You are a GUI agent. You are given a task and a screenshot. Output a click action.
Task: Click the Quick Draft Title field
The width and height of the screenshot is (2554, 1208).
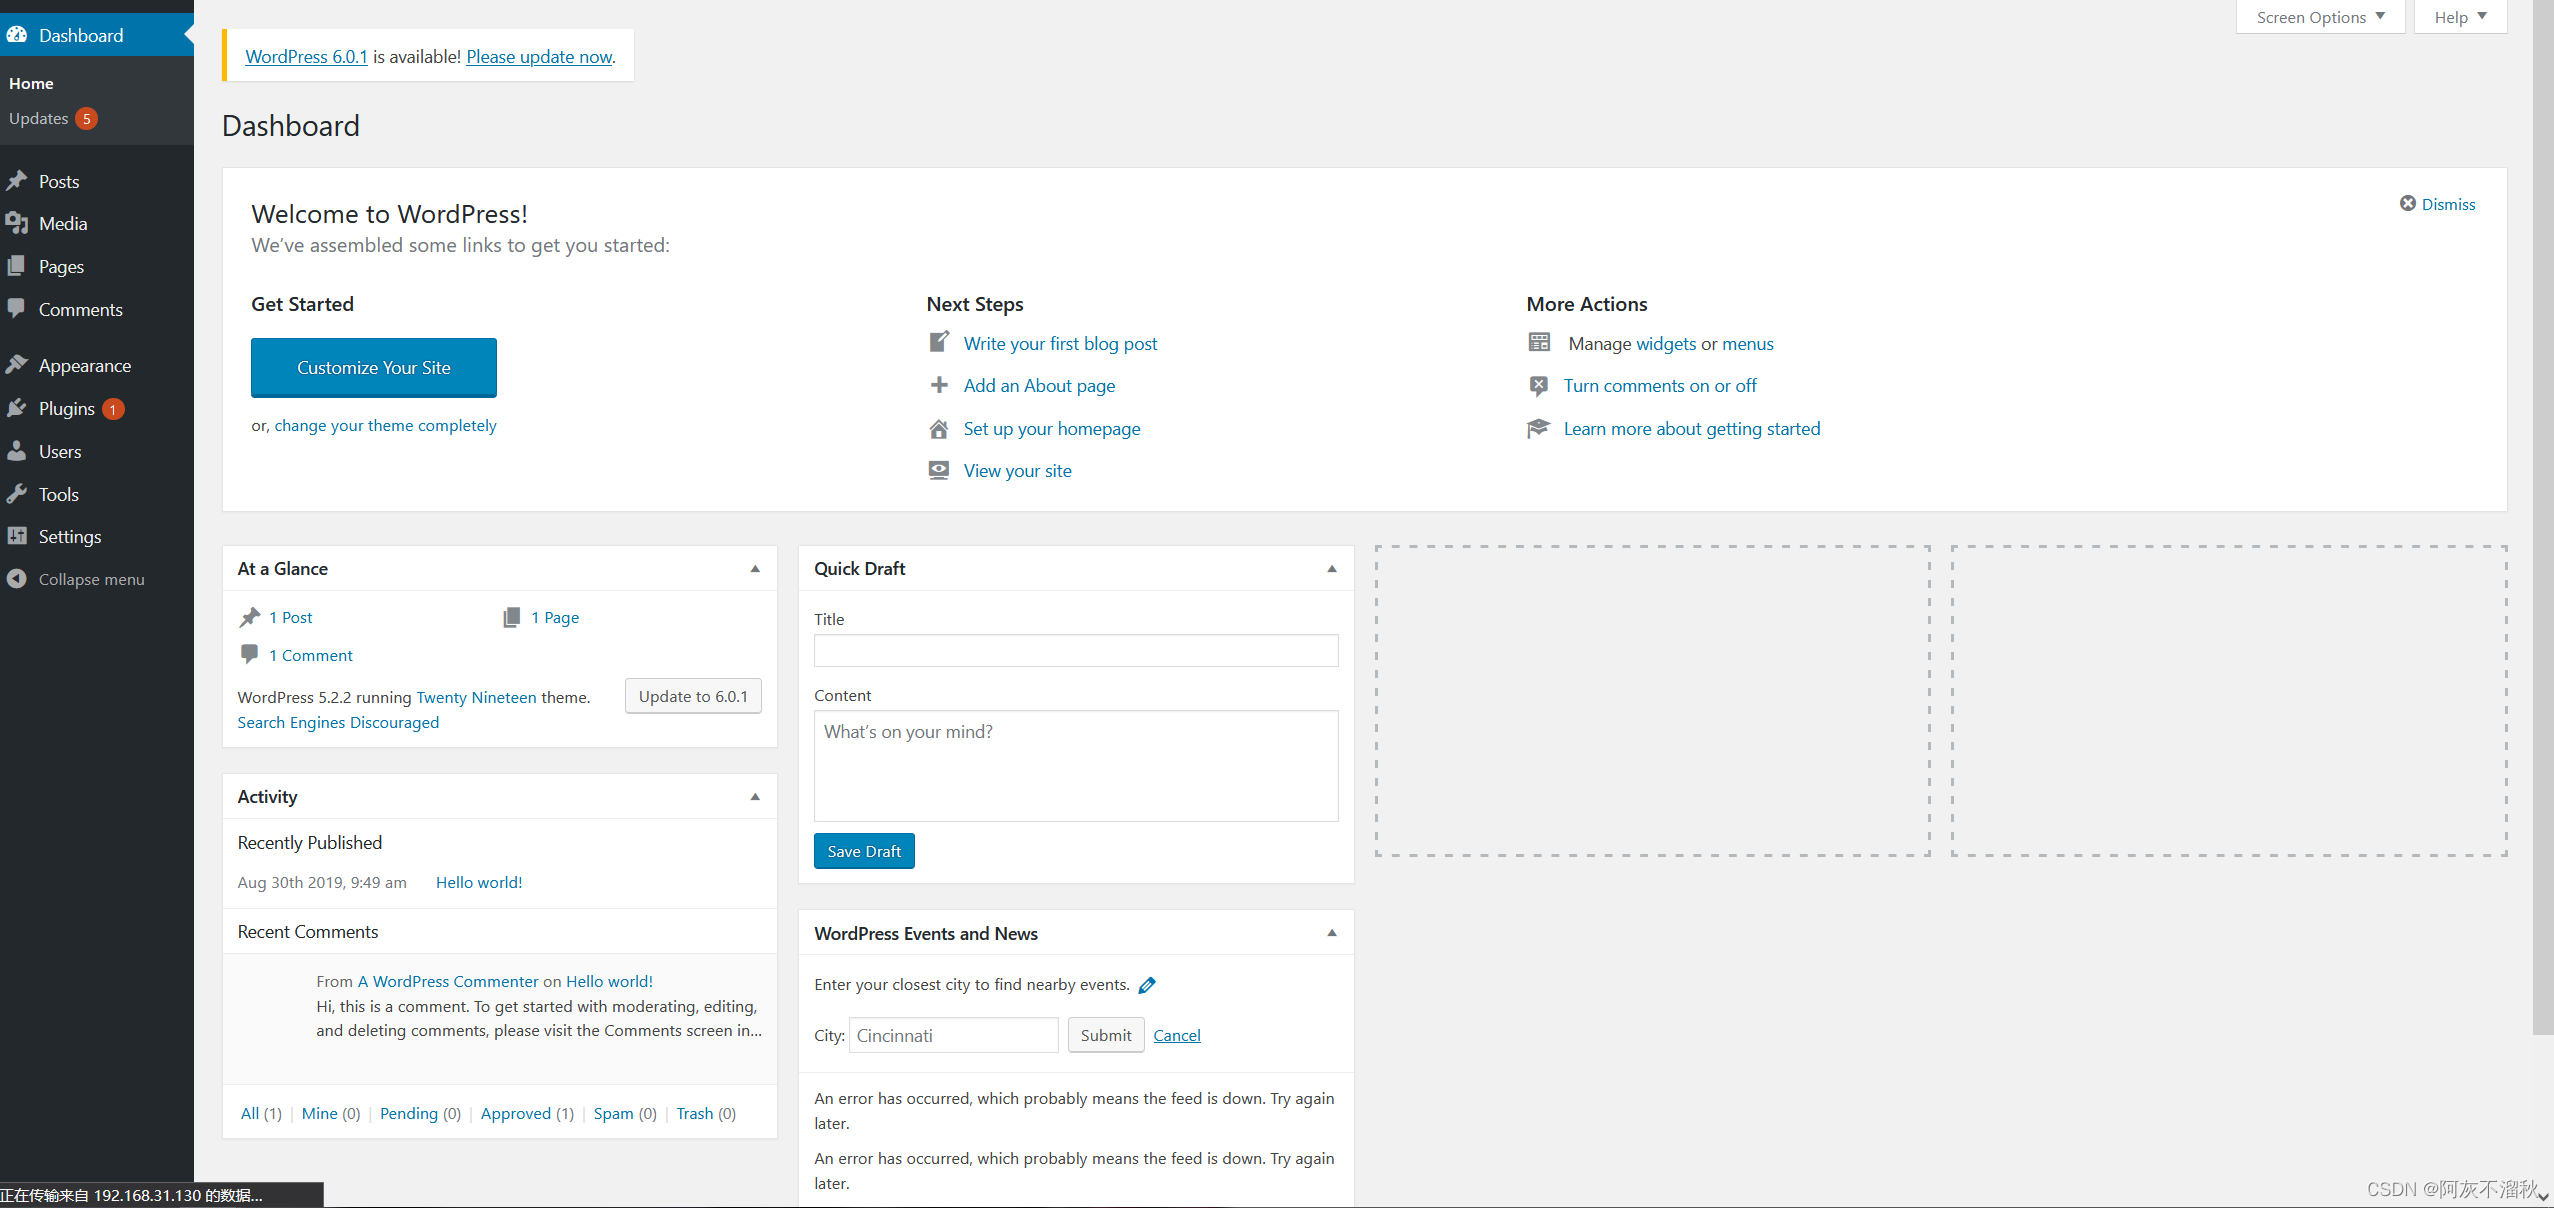pyautogui.click(x=1076, y=650)
